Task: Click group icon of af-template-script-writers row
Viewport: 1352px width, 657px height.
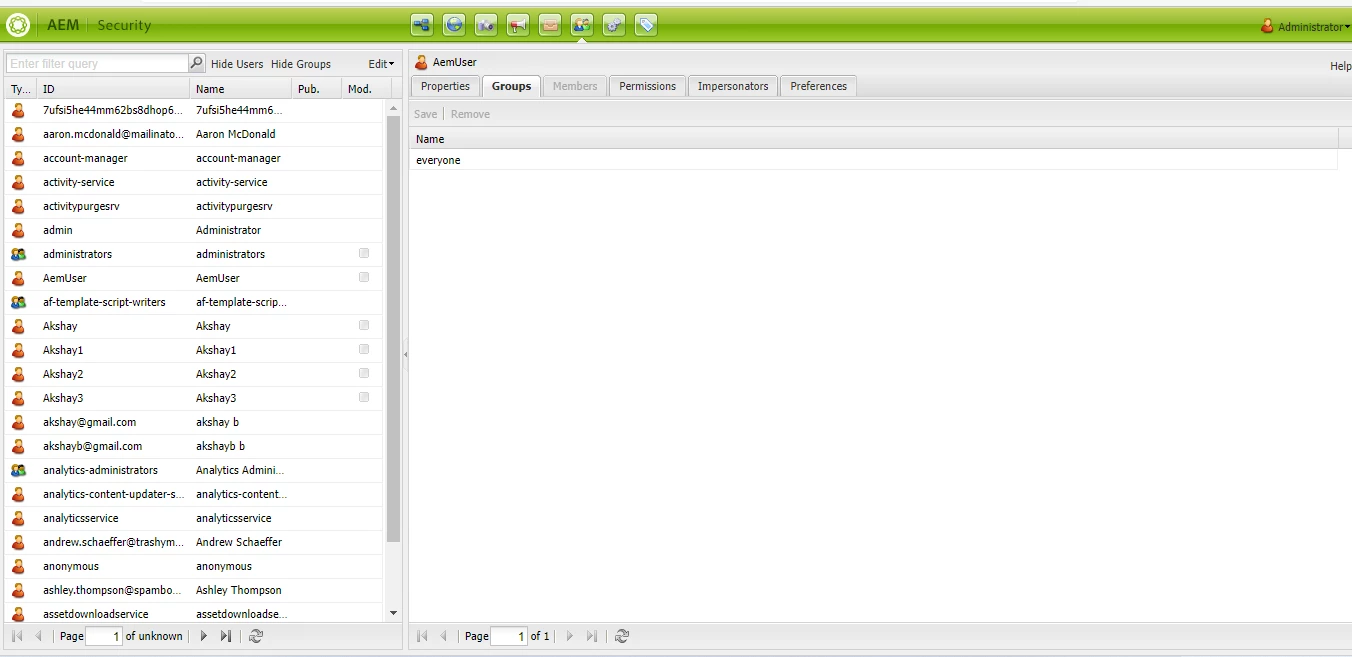Action: 18,302
